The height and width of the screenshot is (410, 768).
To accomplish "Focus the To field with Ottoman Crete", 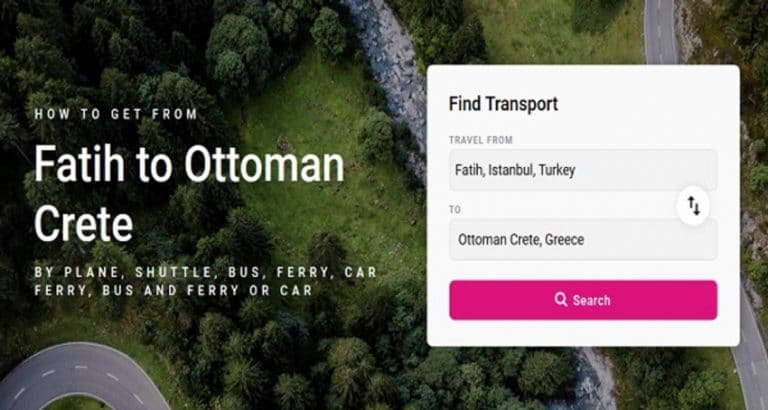I will tap(583, 240).
